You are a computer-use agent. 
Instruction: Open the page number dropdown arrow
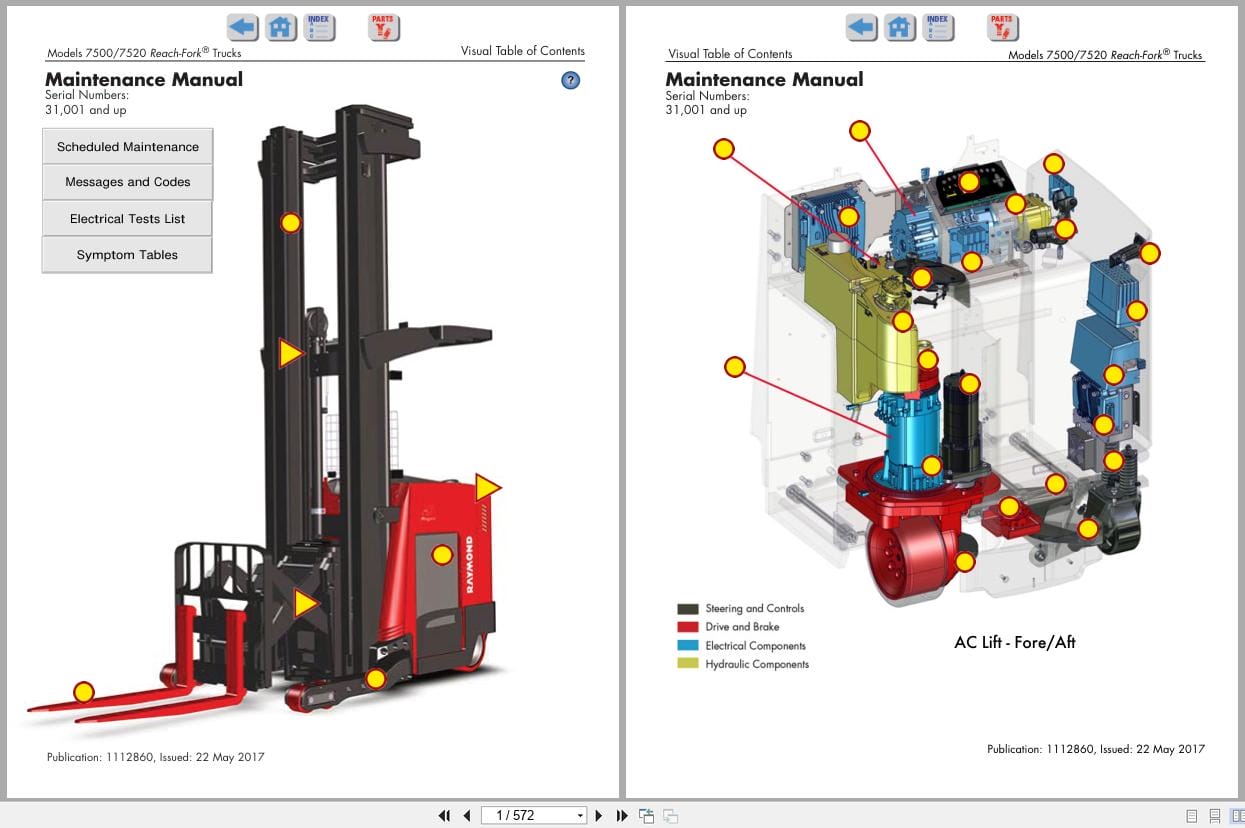(x=579, y=816)
